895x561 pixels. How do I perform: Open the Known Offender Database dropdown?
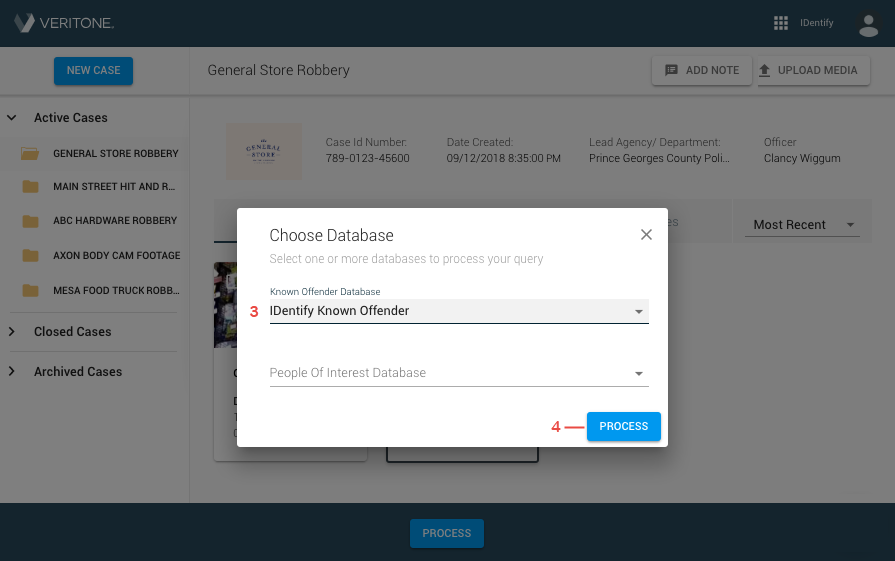click(x=459, y=311)
